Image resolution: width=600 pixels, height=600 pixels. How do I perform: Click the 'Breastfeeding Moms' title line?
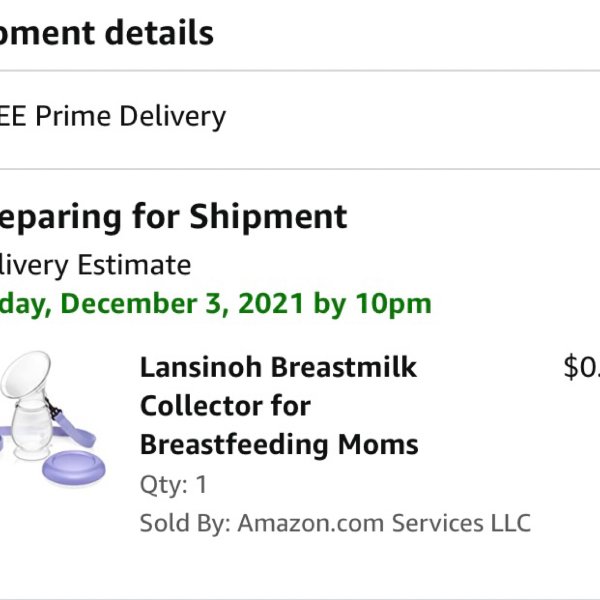(279, 444)
